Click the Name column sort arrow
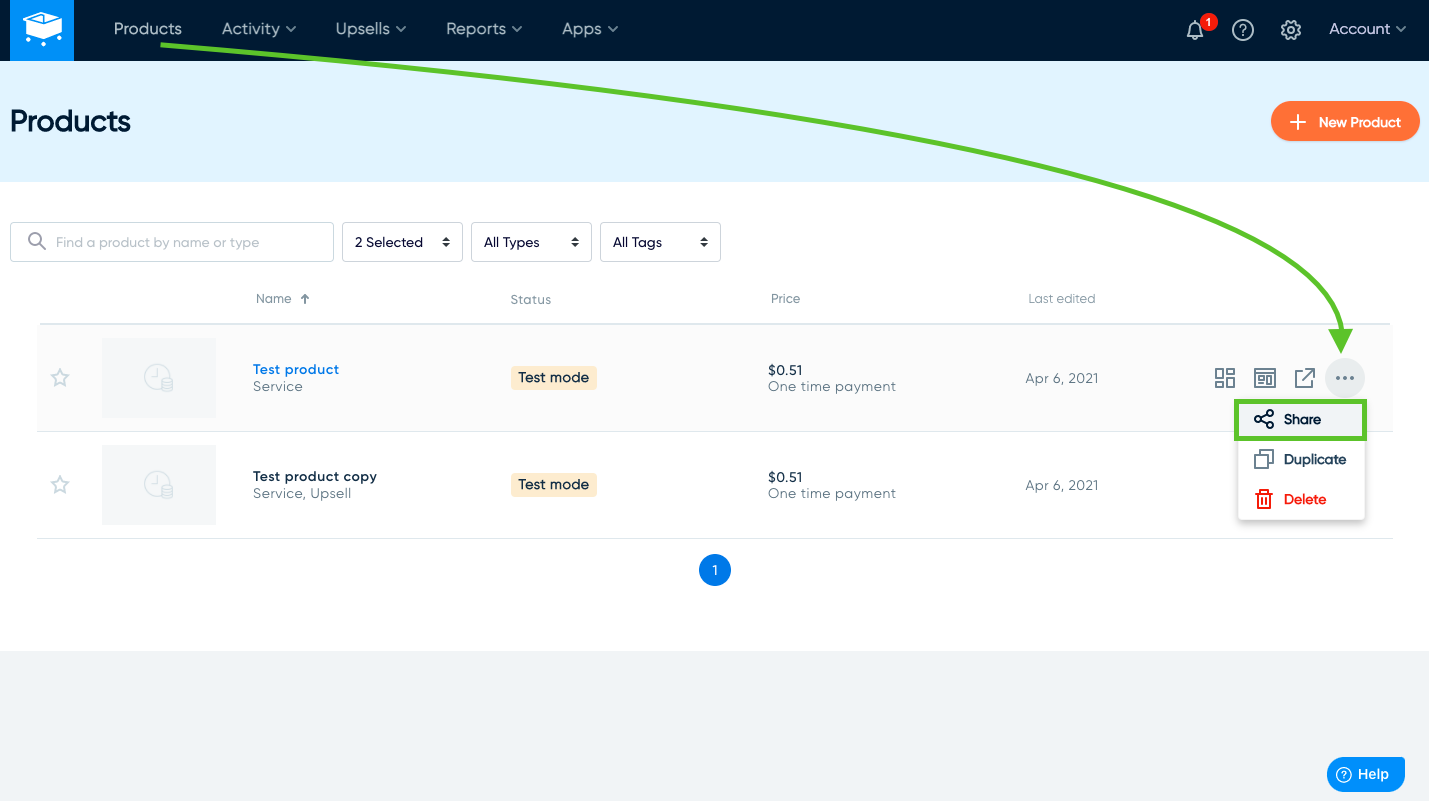The width and height of the screenshot is (1429, 801). click(x=305, y=298)
